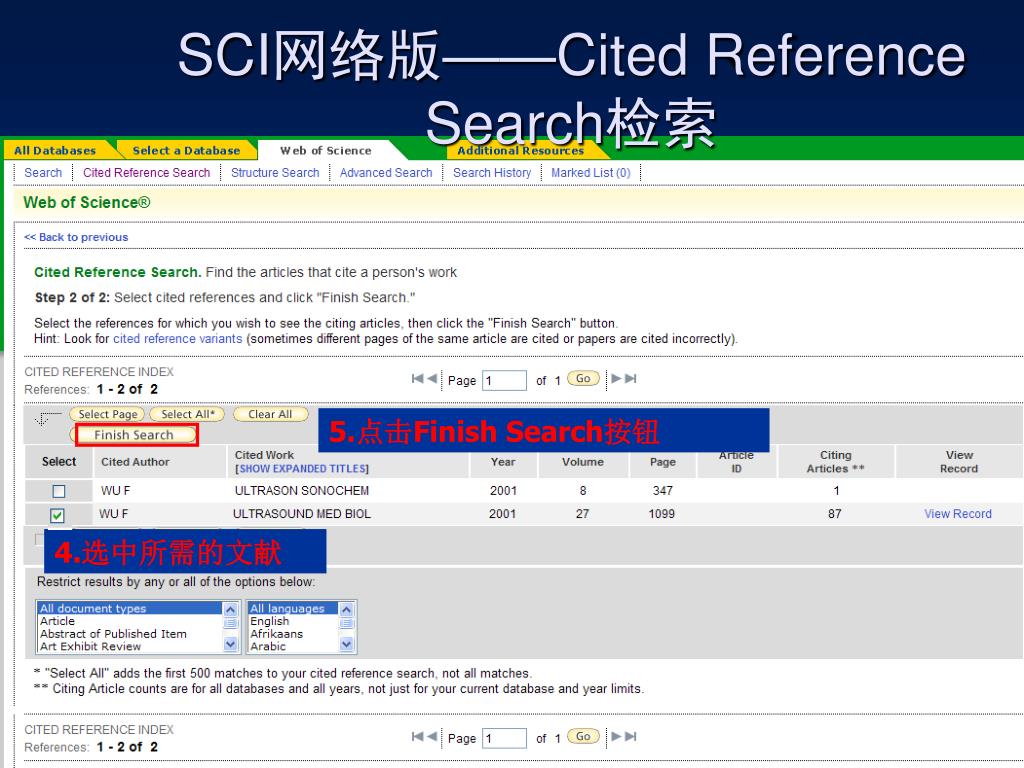
Task: Select 'Abstract of Published Item' type
Action: tap(129, 633)
